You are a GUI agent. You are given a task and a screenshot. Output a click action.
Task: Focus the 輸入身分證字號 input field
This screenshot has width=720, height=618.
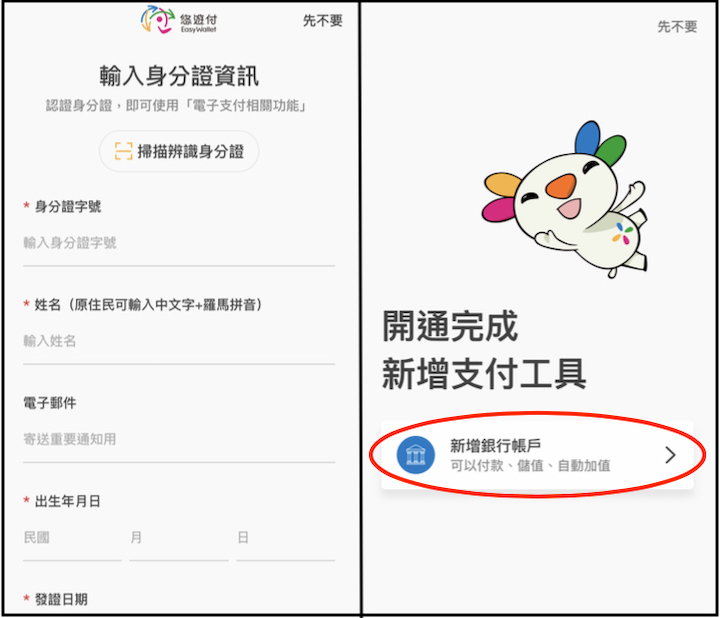click(x=179, y=243)
